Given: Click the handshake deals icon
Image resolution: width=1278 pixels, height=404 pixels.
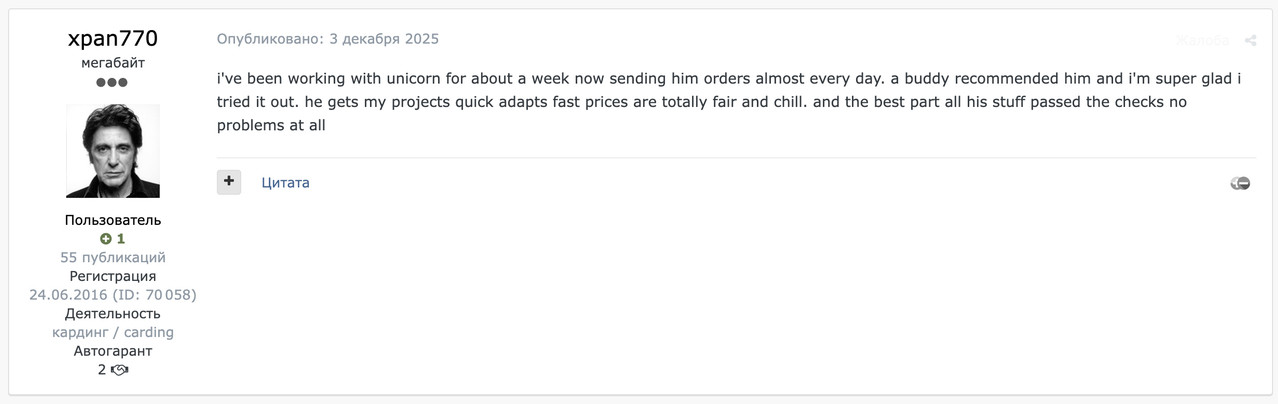Looking at the screenshot, I should click(120, 370).
